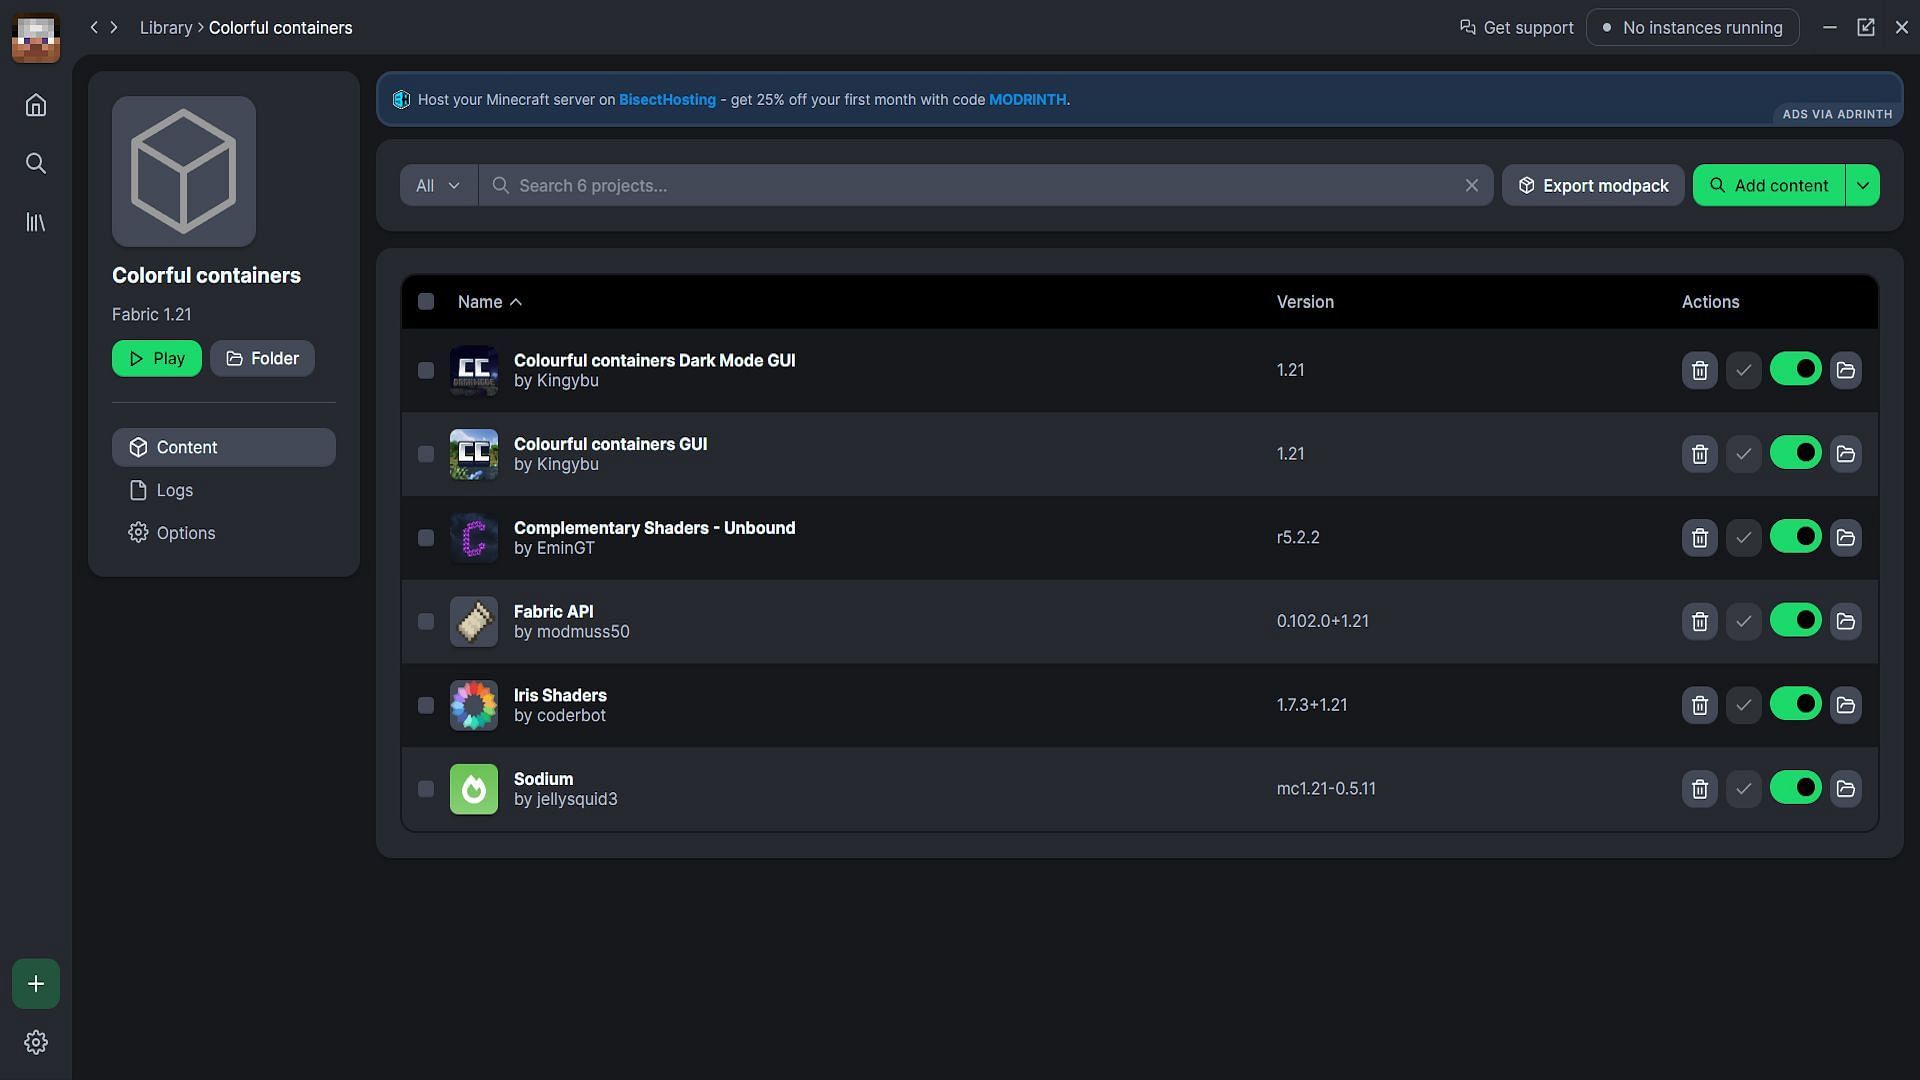The width and height of the screenshot is (1920, 1080).
Task: Open the Content tab
Action: [224, 447]
